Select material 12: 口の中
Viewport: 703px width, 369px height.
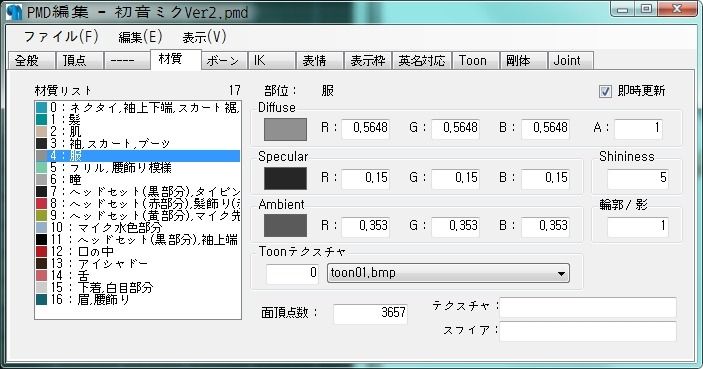[x=138, y=251]
